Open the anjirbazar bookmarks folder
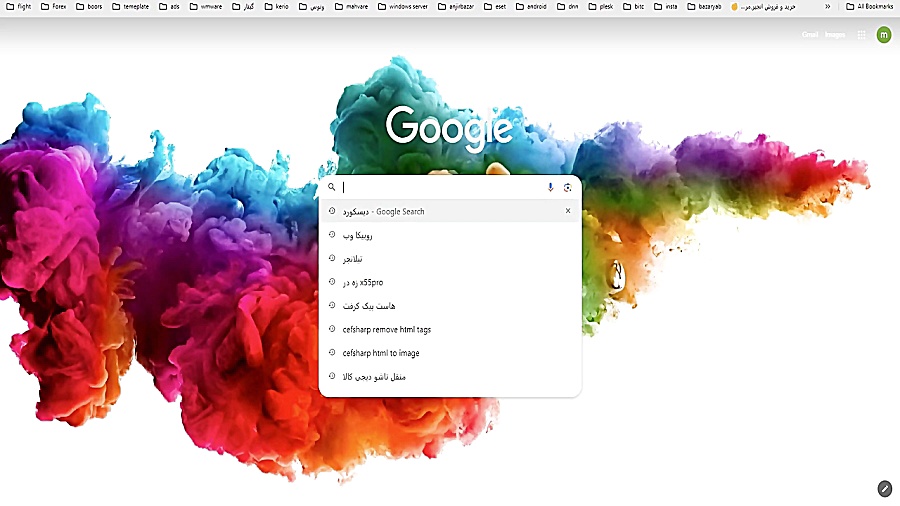 [x=456, y=7]
